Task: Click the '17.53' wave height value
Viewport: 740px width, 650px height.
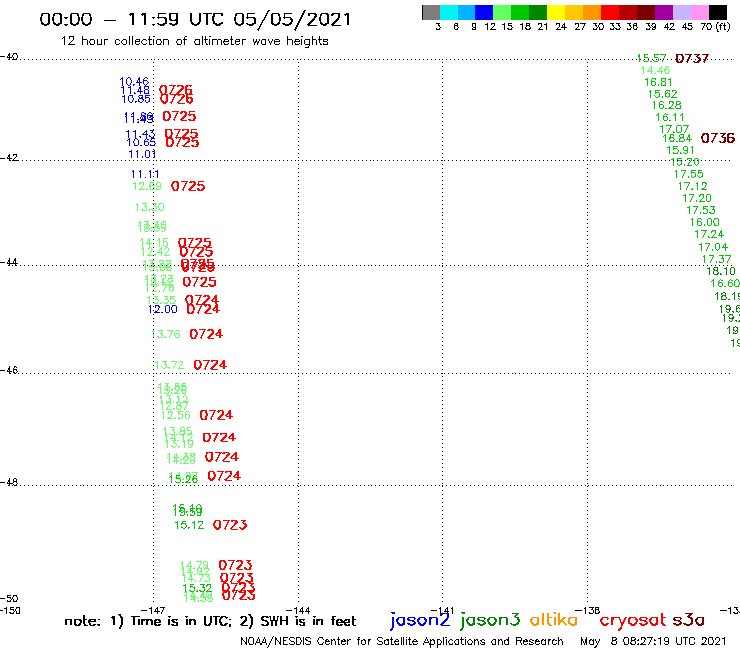Action: [701, 210]
